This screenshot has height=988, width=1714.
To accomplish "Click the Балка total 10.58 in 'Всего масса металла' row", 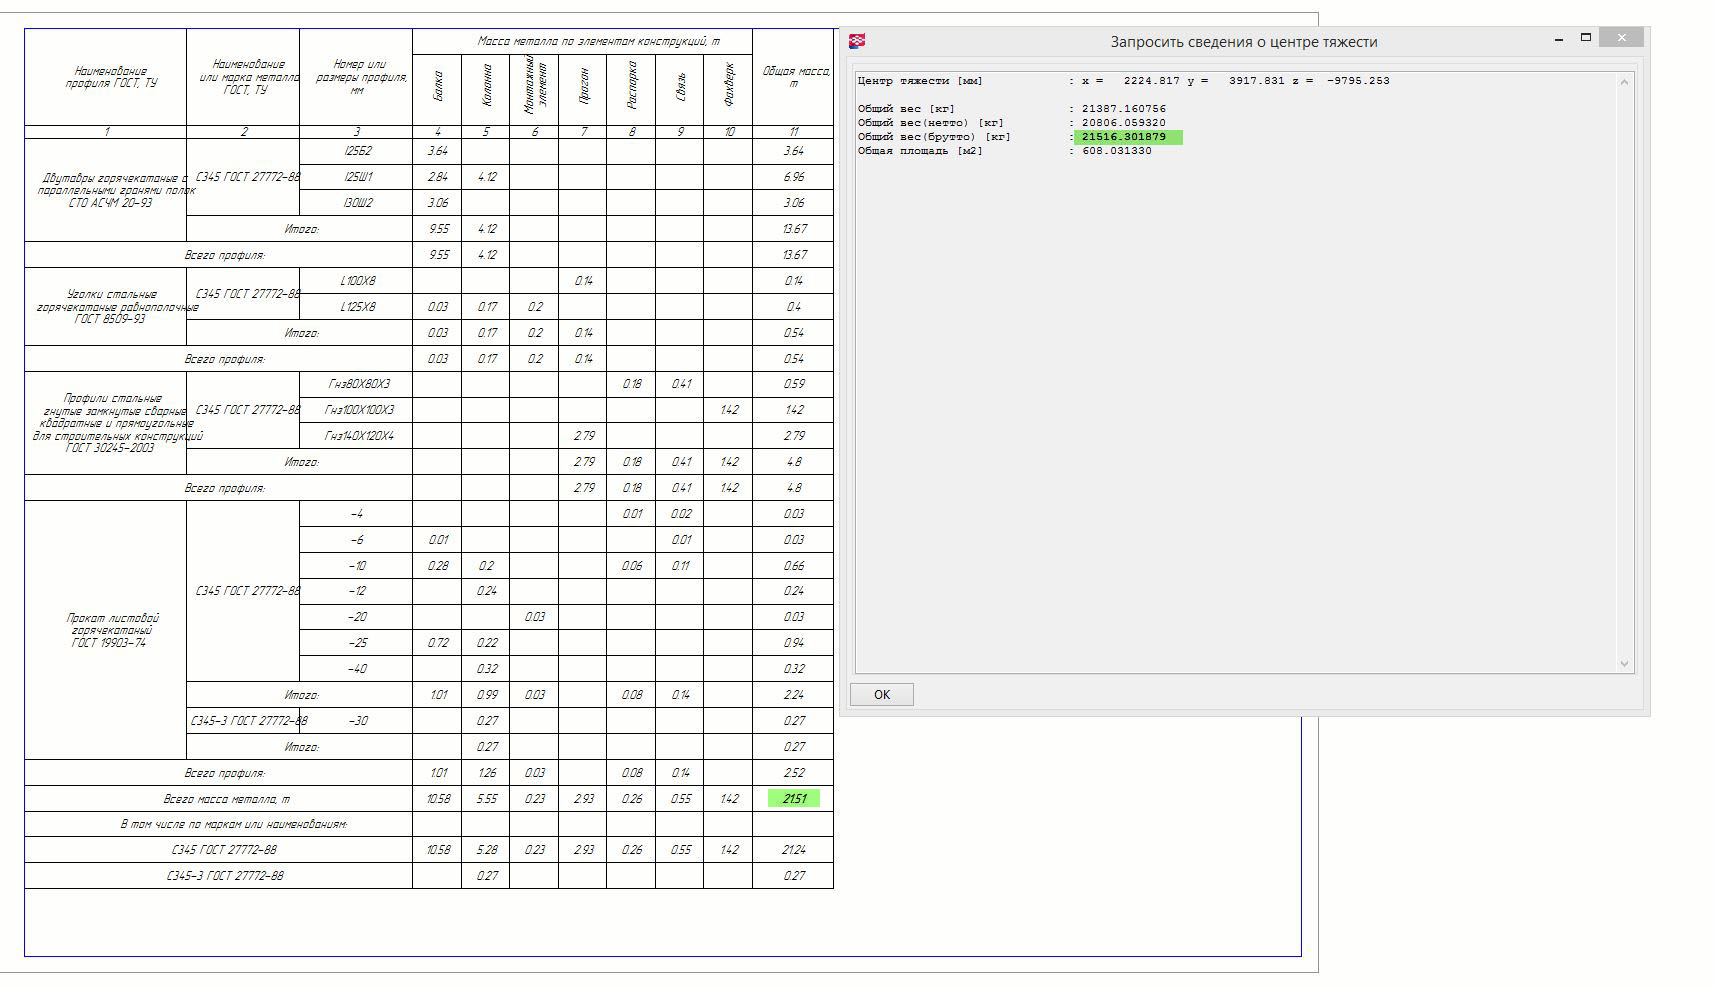I will pos(437,799).
